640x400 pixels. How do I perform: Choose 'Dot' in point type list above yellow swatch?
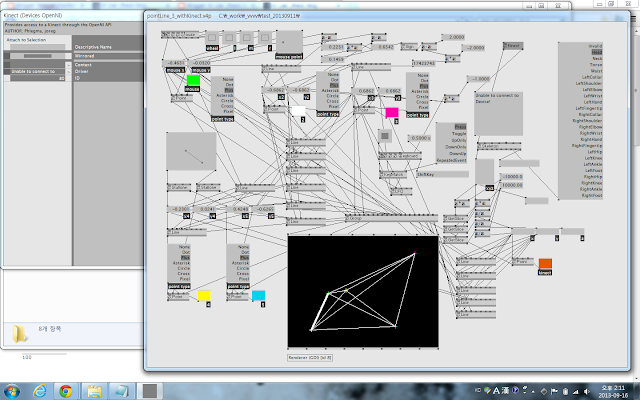click(x=186, y=252)
